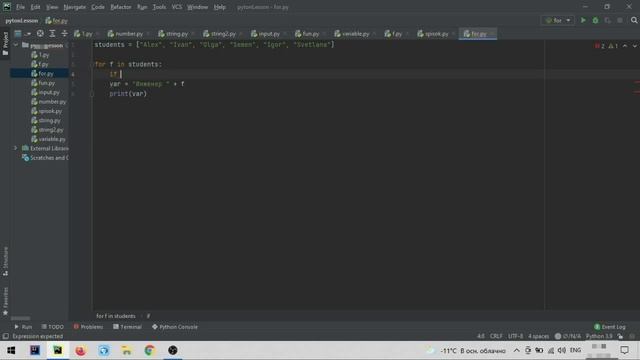
Task: Click ENG language indicator in taskbar
Action: point(575,350)
